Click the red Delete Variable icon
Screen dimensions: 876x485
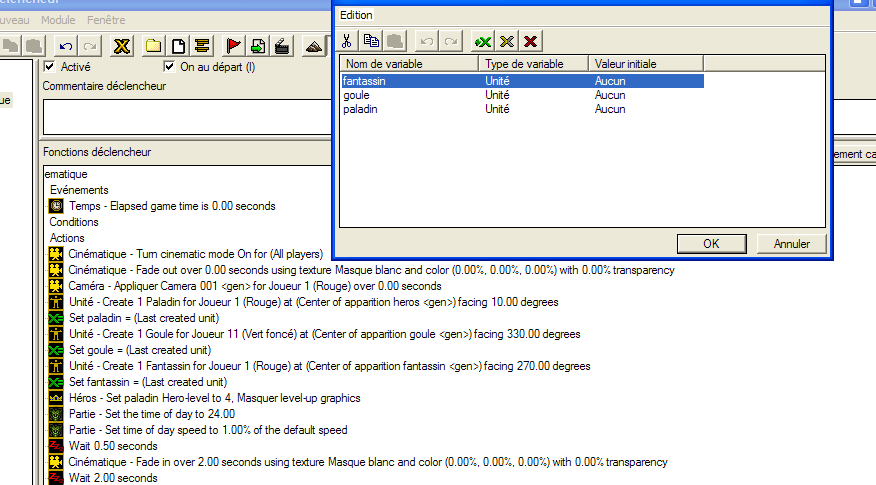click(x=531, y=41)
